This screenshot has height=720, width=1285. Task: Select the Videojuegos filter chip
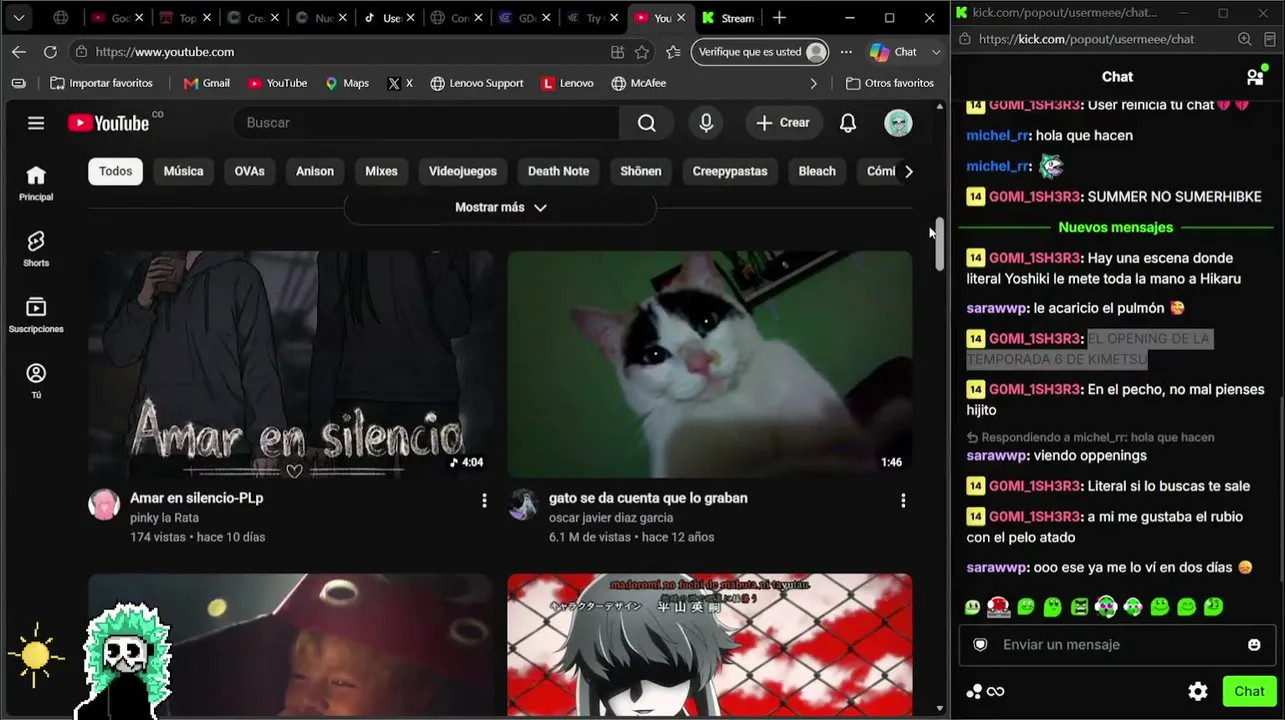[463, 171]
